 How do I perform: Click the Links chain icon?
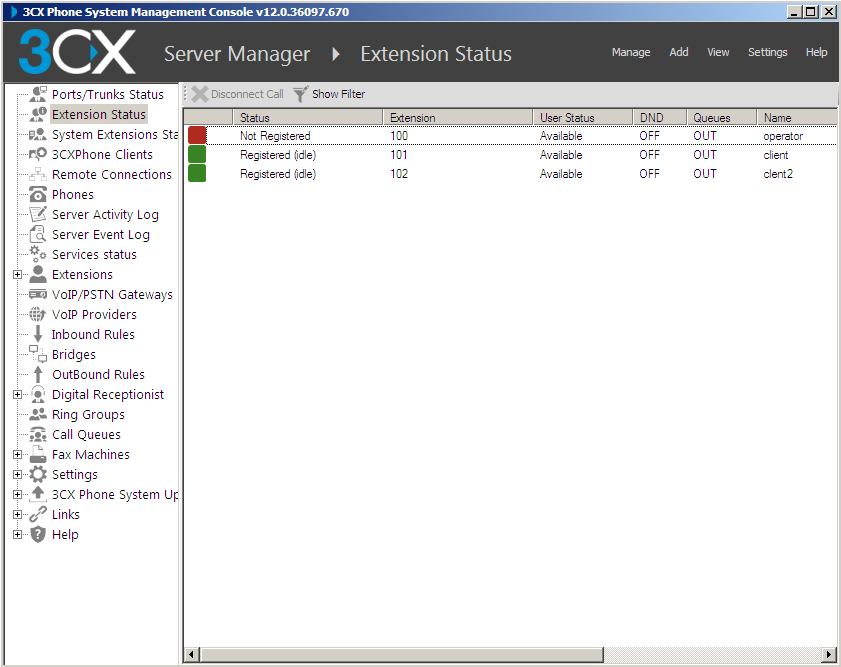[x=38, y=514]
